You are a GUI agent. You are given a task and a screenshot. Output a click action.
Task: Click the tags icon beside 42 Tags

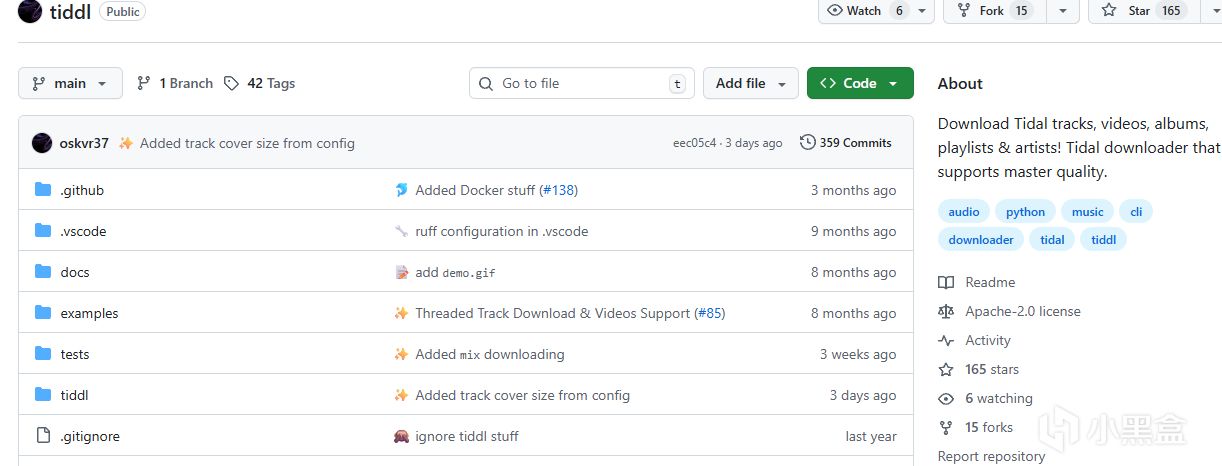[x=232, y=83]
